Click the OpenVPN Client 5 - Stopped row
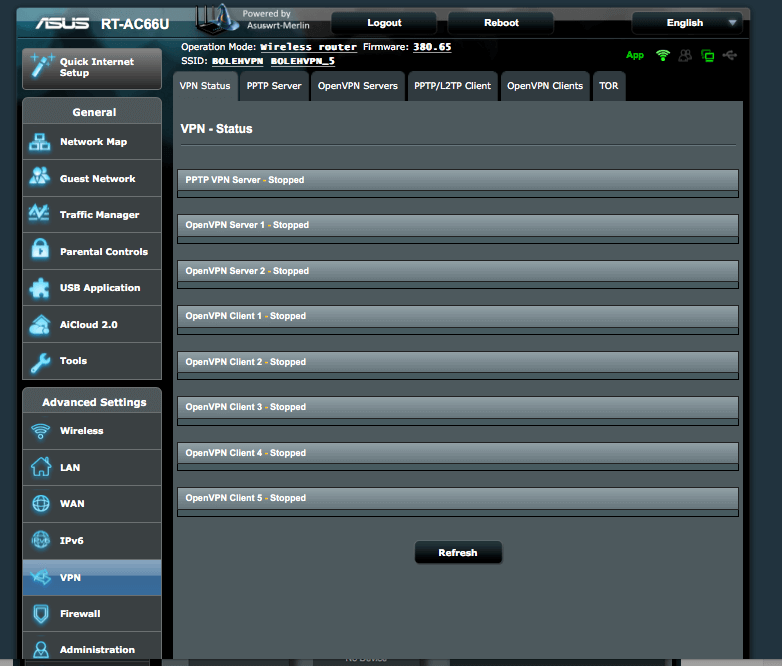This screenshot has width=782, height=666. 458,498
